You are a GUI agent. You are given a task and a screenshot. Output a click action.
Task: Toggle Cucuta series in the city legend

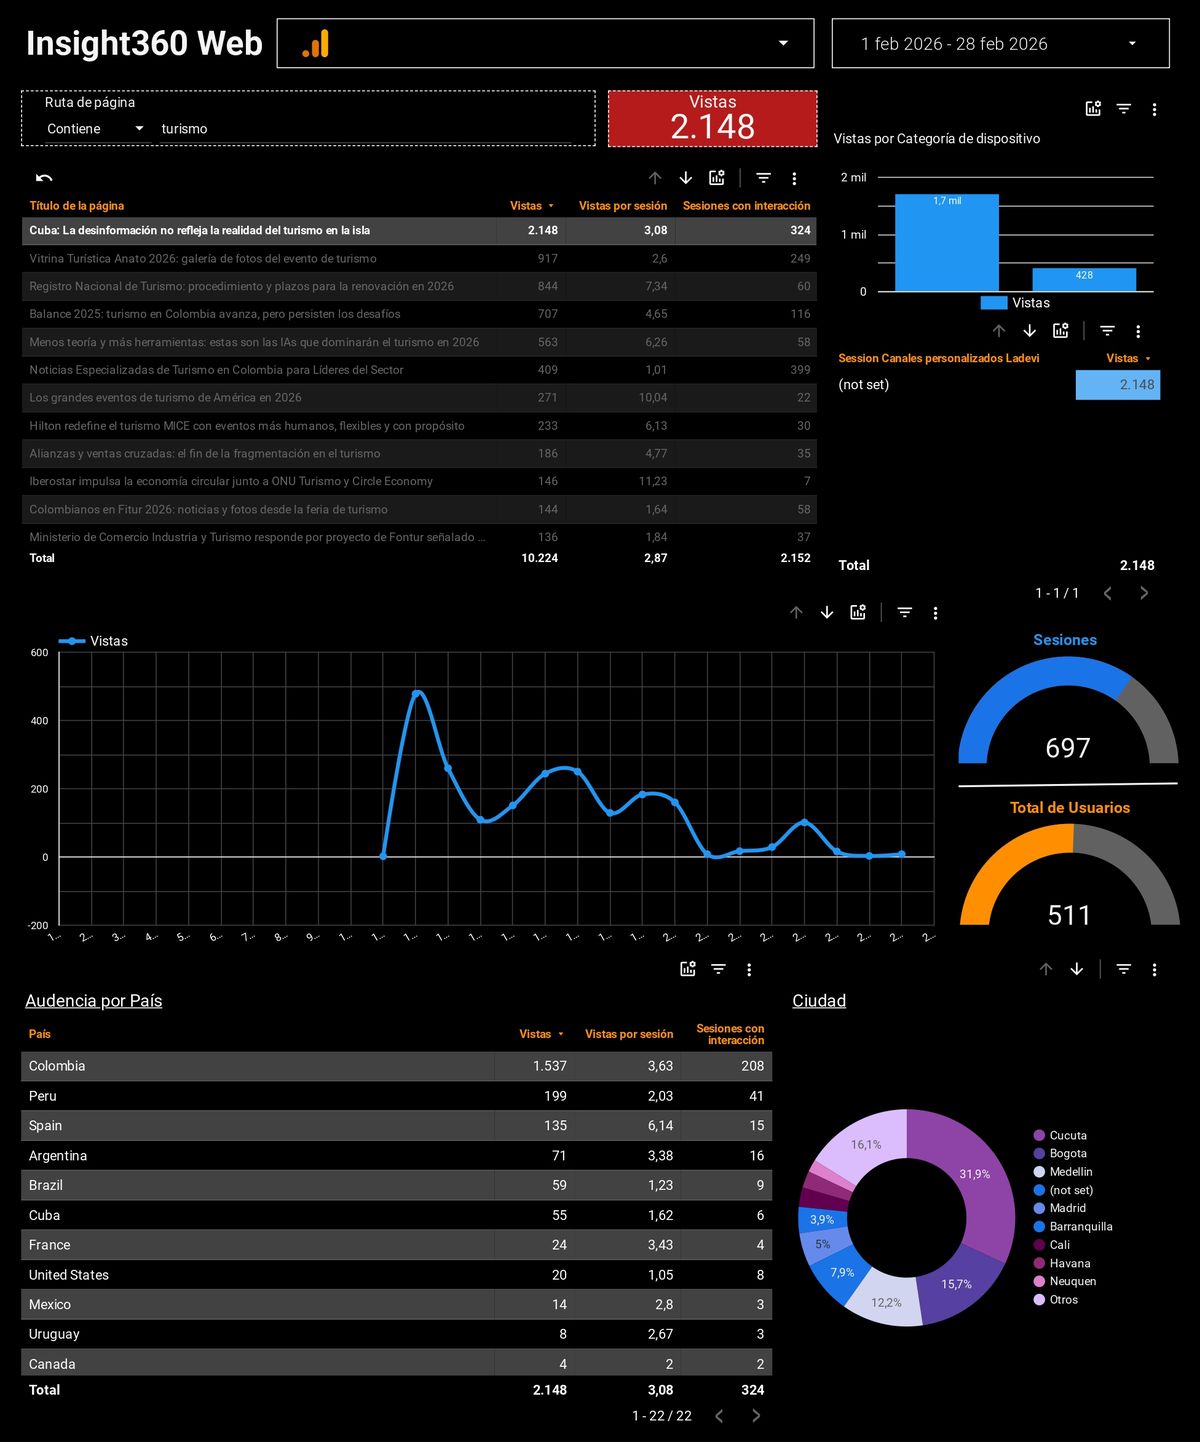(x=1067, y=1136)
